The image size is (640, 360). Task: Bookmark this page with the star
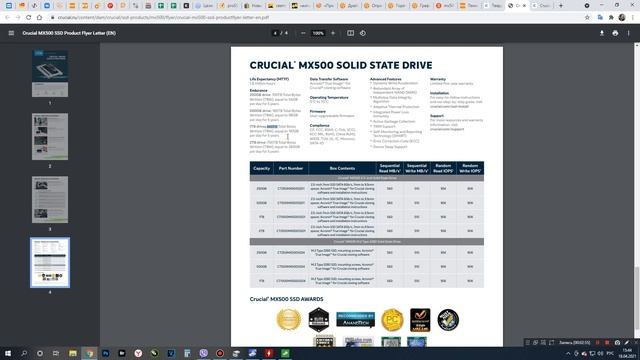[x=587, y=18]
